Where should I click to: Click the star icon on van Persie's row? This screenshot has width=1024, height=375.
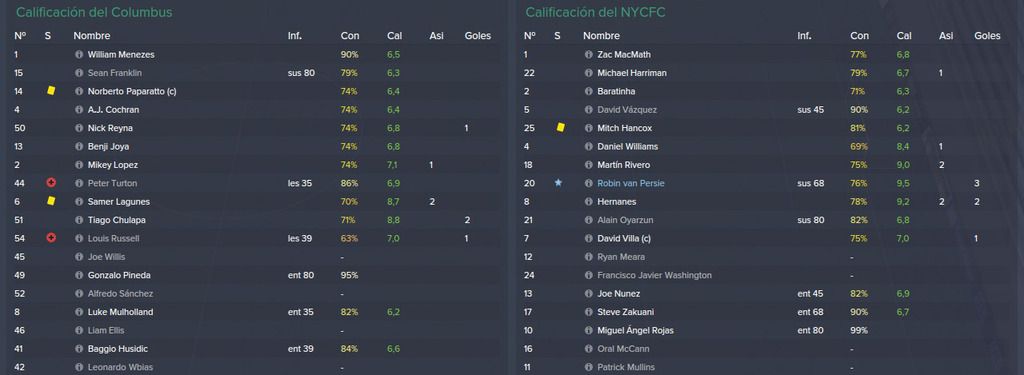tap(558, 183)
